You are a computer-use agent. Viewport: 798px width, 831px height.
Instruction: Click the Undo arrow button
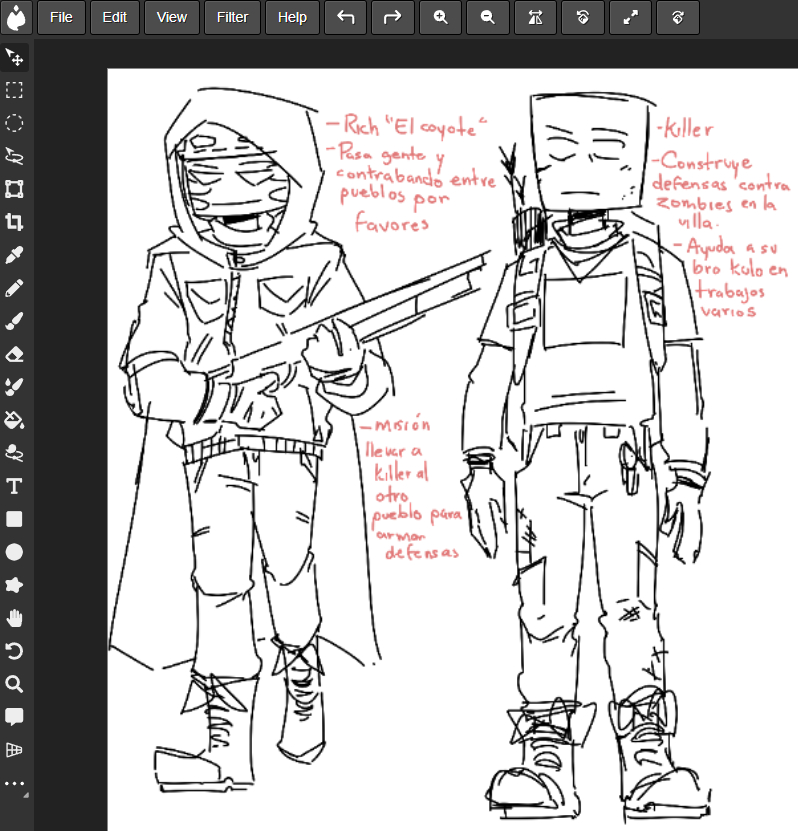pos(346,17)
